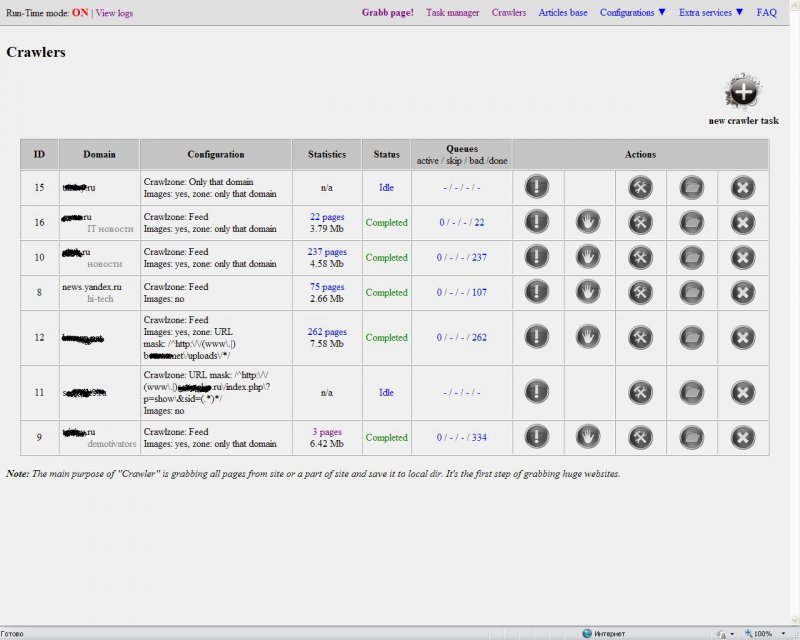Delete crawler 9 using the X icon
800x640 pixels.
742,437
